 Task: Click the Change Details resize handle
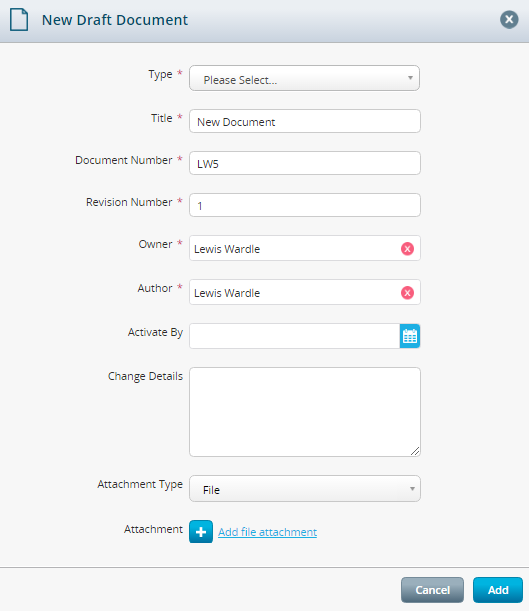[x=415, y=451]
